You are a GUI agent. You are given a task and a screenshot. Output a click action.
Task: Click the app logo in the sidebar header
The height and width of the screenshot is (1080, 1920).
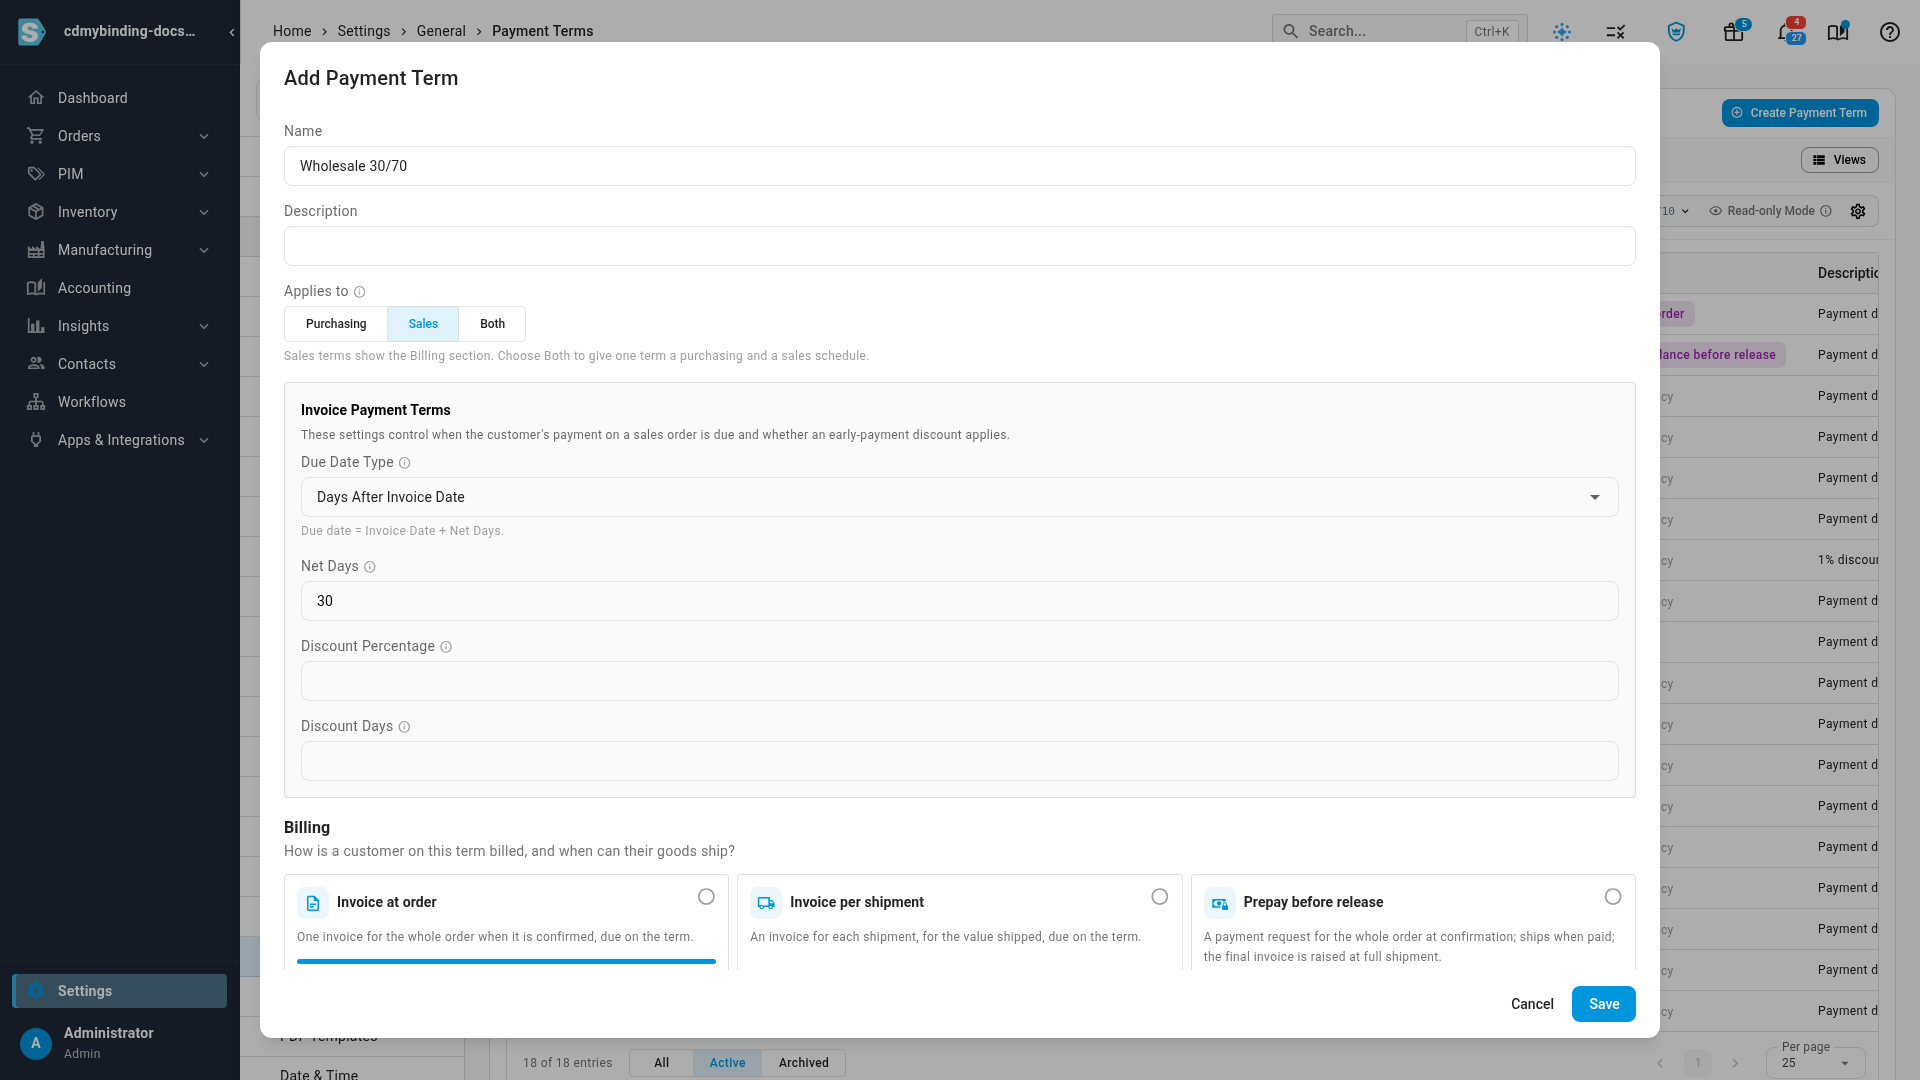[32, 32]
